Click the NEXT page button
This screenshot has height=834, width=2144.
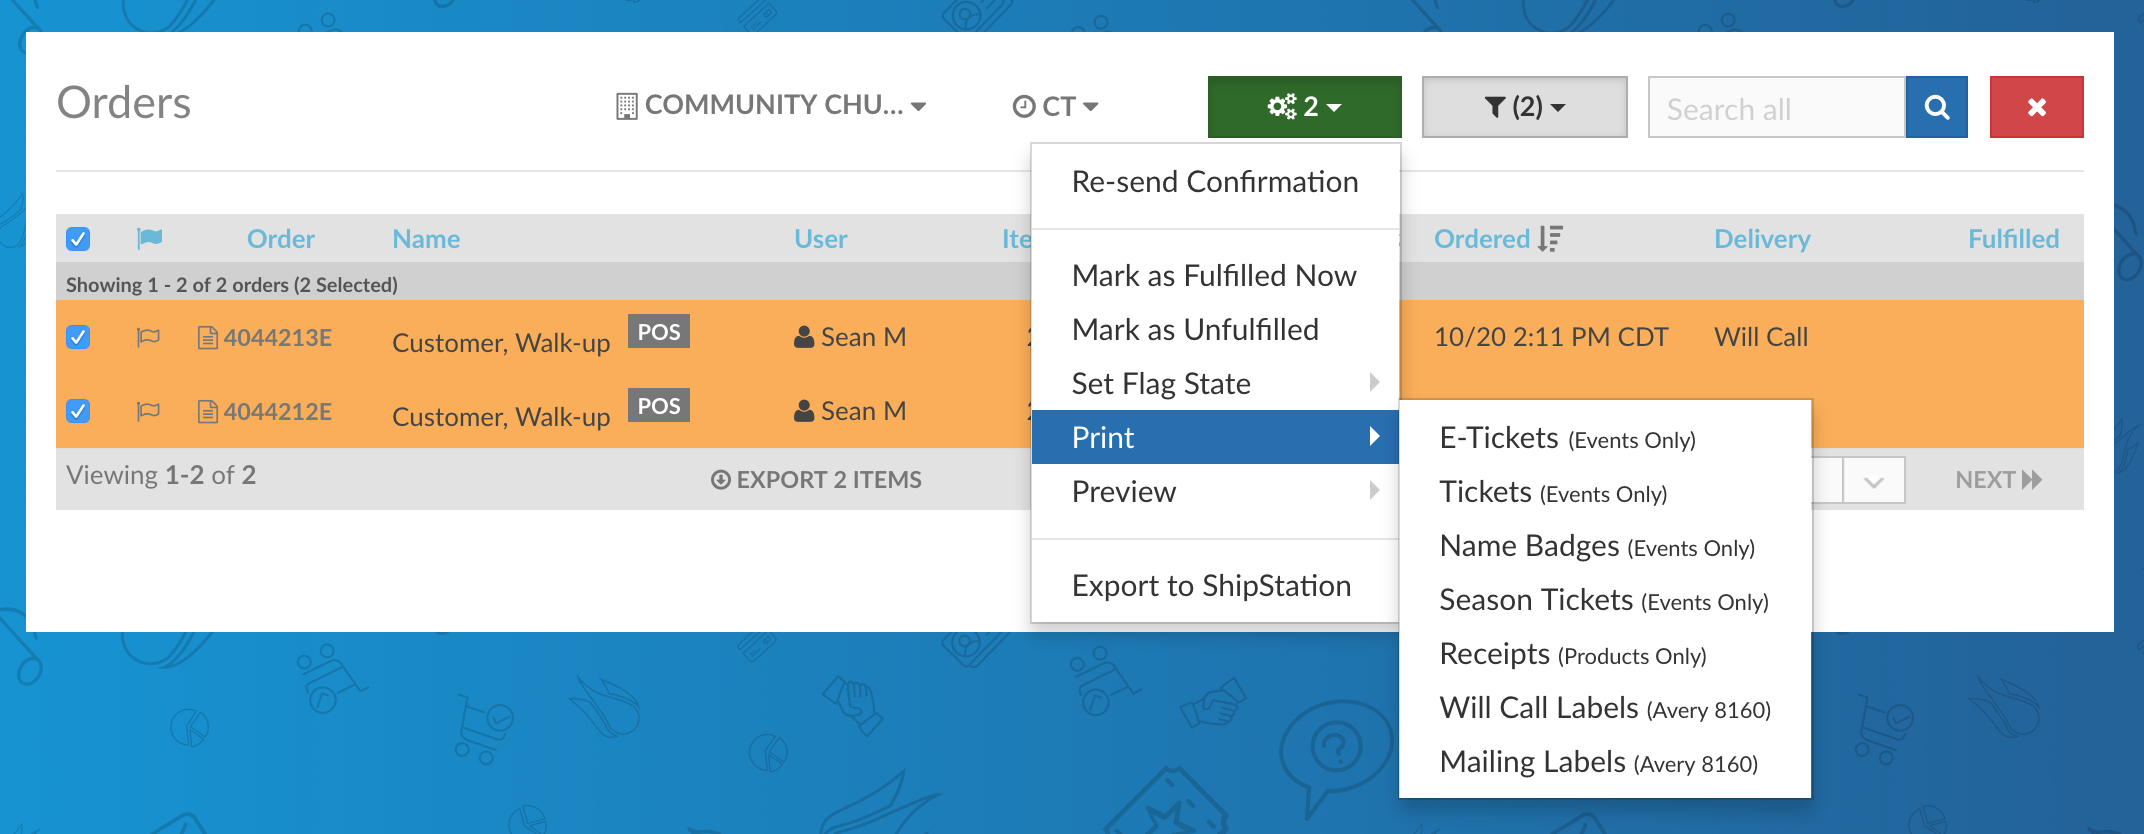[x=1997, y=480]
